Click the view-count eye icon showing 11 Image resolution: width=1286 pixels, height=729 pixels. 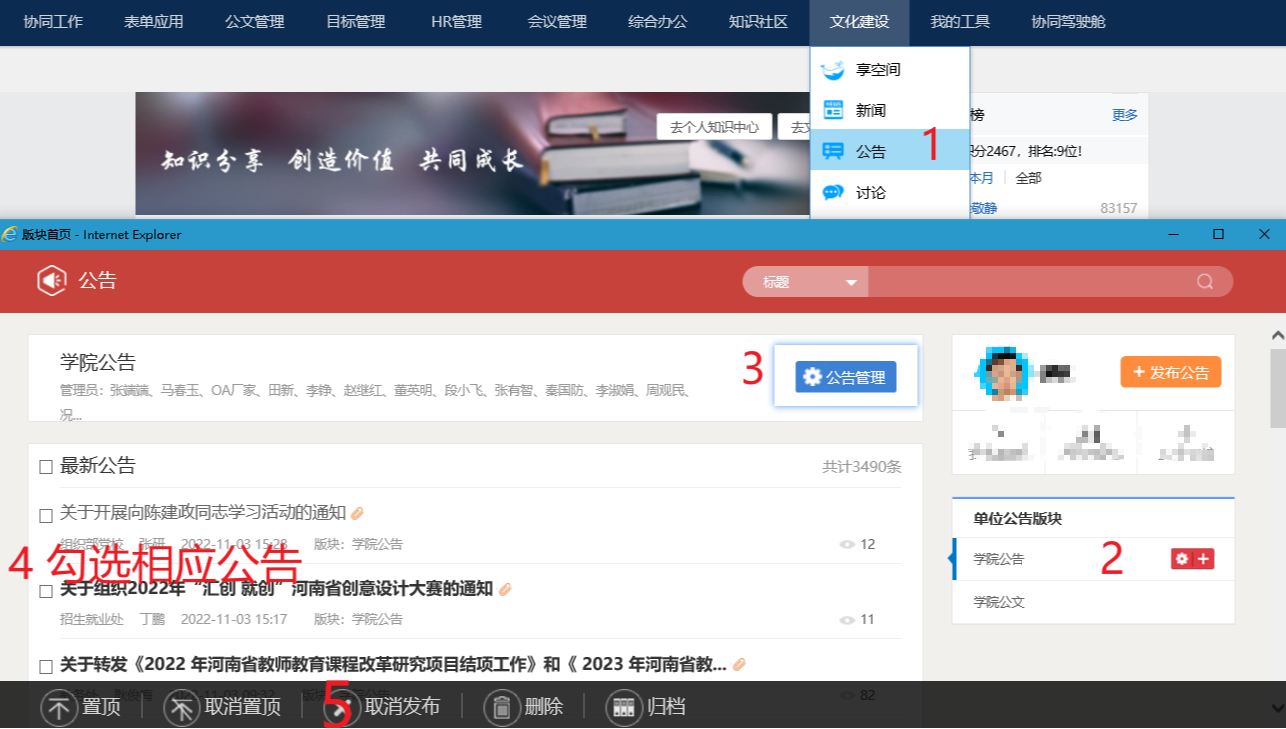point(847,620)
